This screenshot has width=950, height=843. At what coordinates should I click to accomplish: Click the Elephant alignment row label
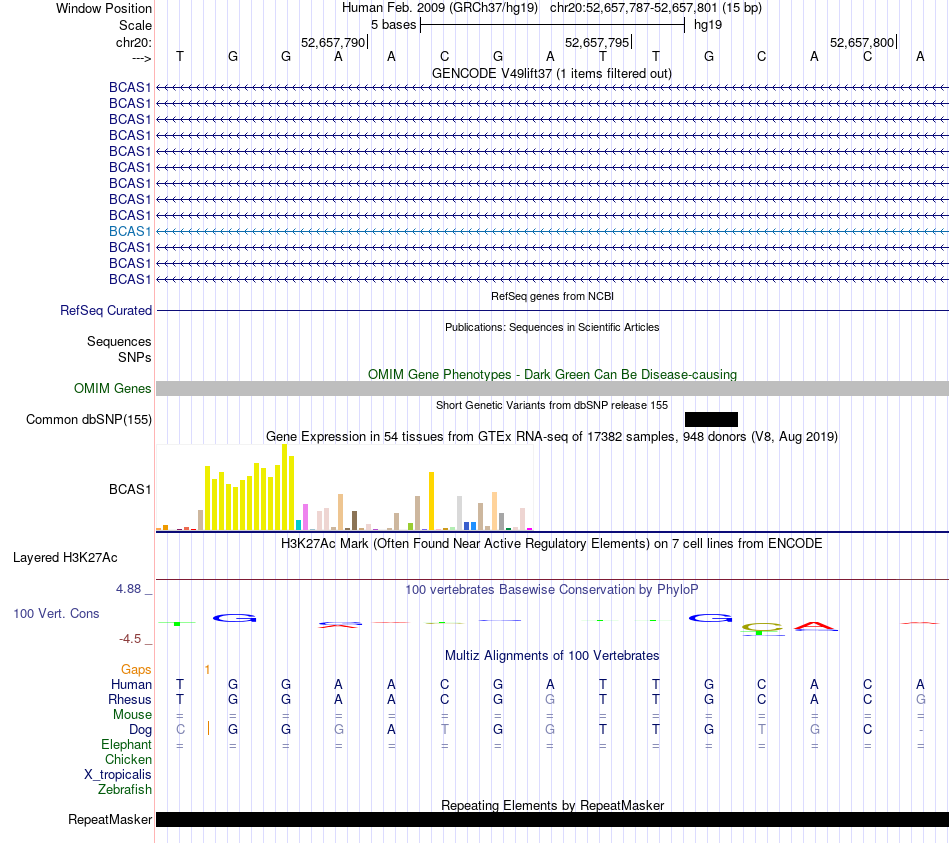click(x=126, y=744)
